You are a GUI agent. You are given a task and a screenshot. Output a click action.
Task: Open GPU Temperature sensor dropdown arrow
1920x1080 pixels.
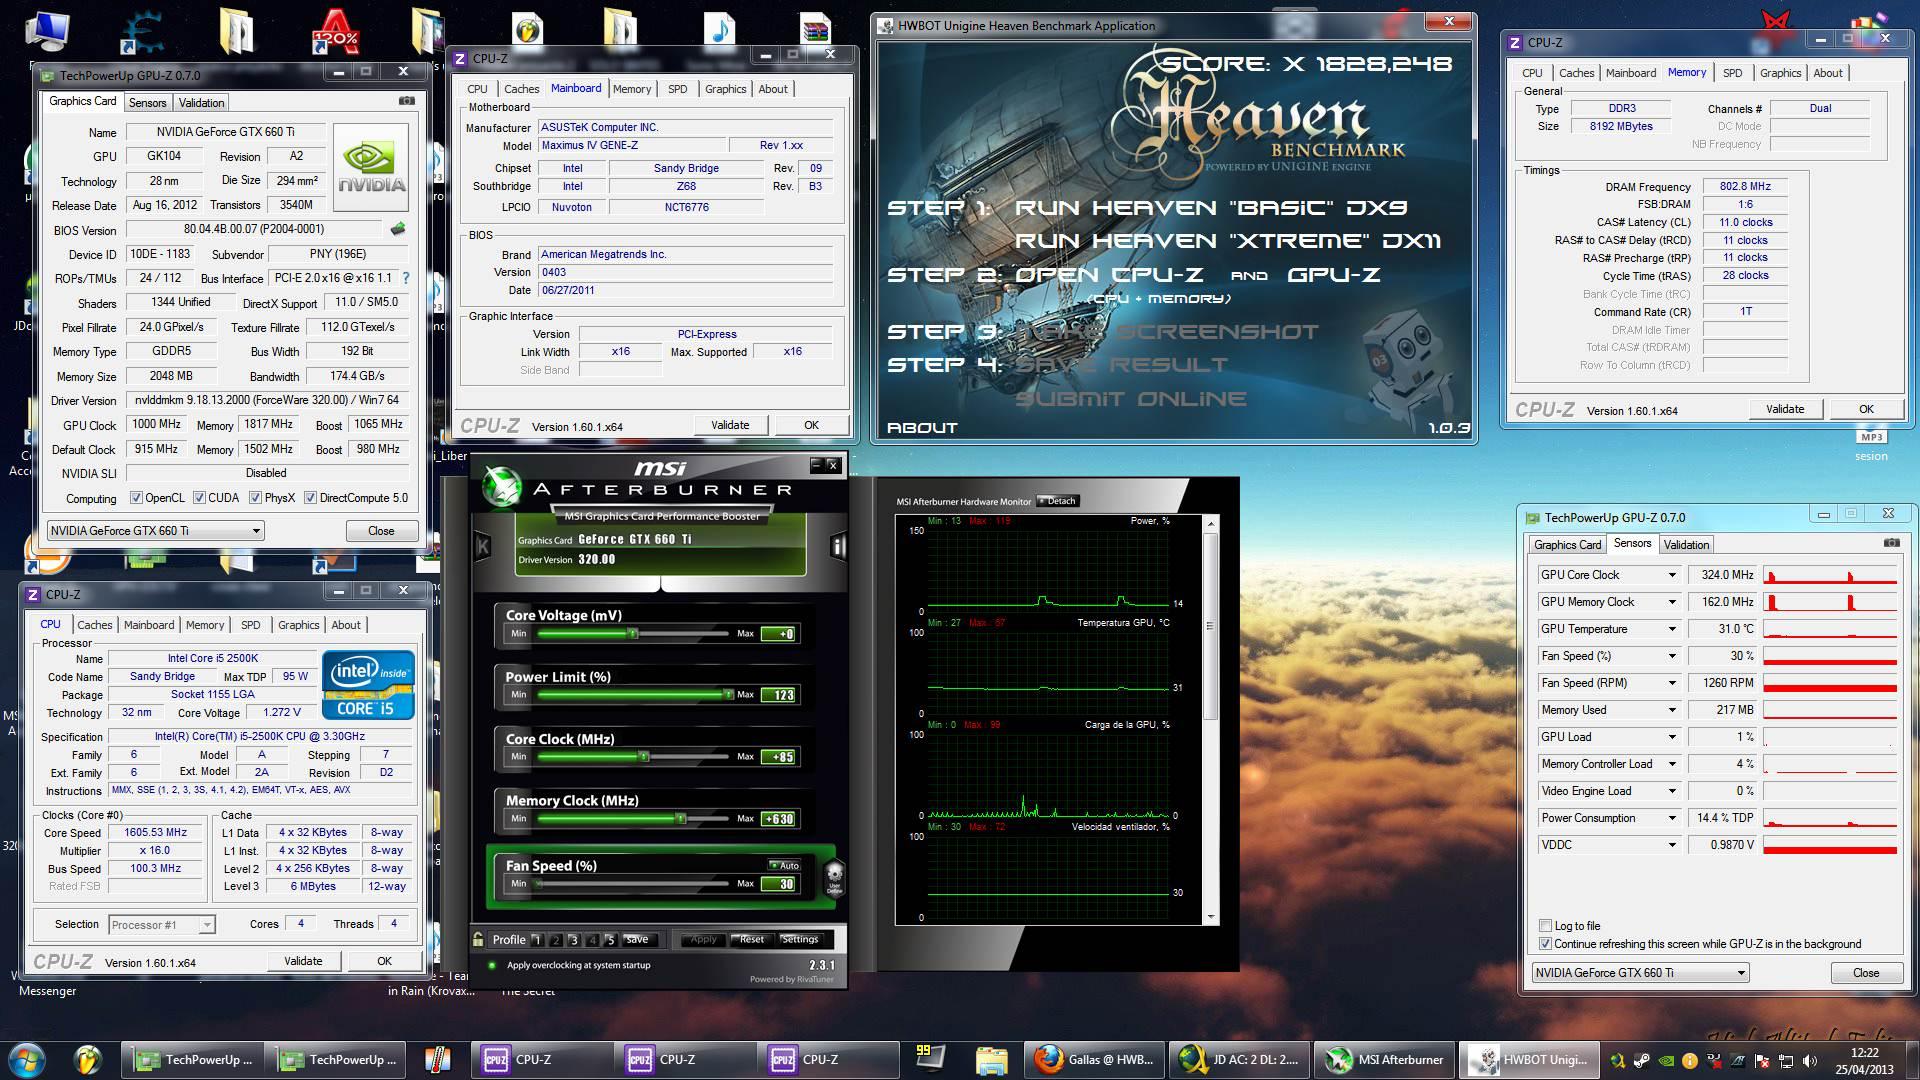[1672, 629]
